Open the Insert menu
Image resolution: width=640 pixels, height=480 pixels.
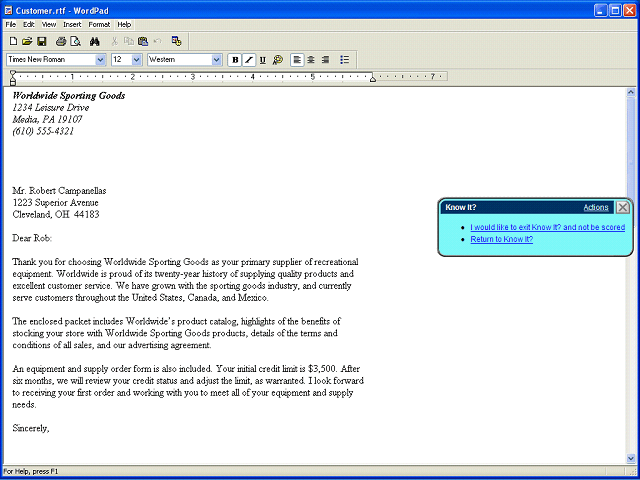point(72,24)
